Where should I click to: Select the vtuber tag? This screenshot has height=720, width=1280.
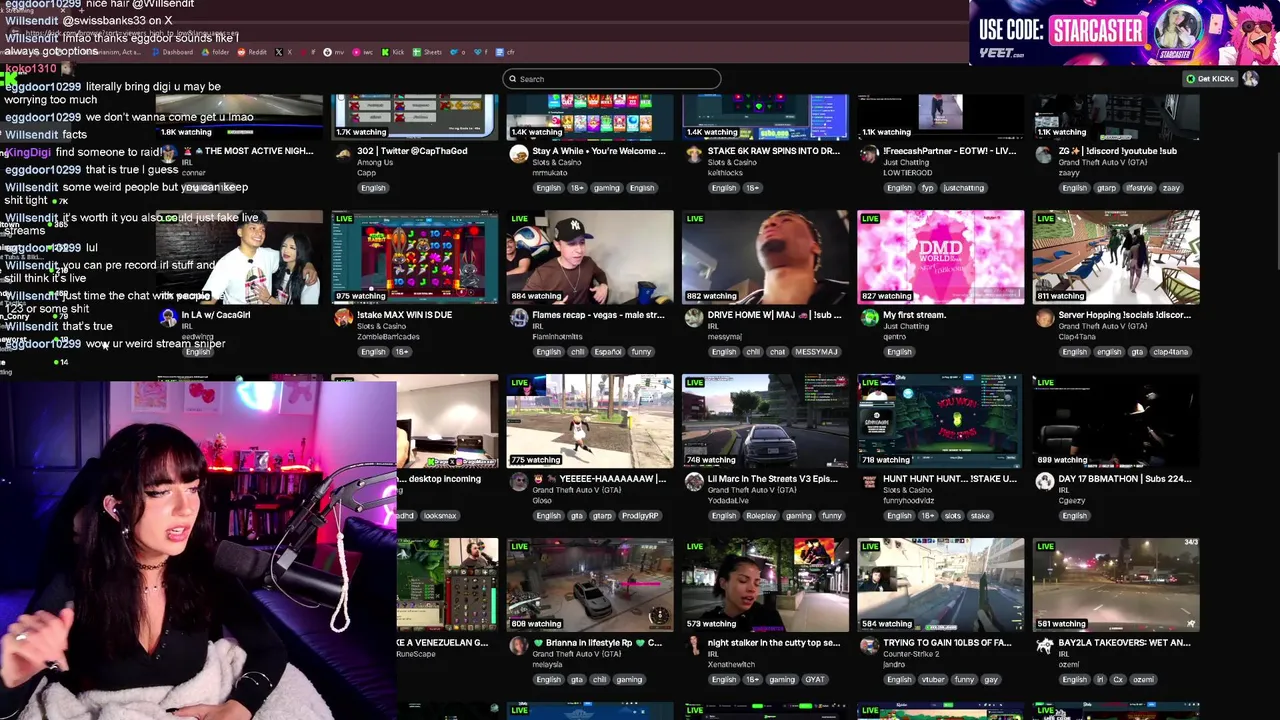935,680
